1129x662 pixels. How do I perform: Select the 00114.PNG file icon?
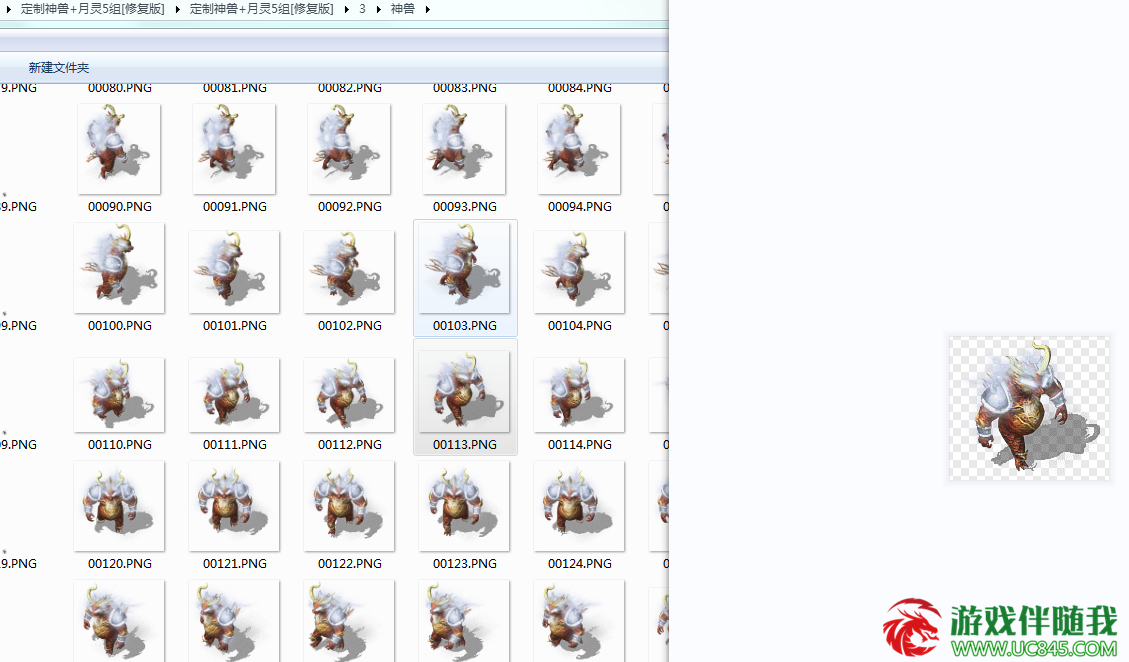pyautogui.click(x=579, y=395)
